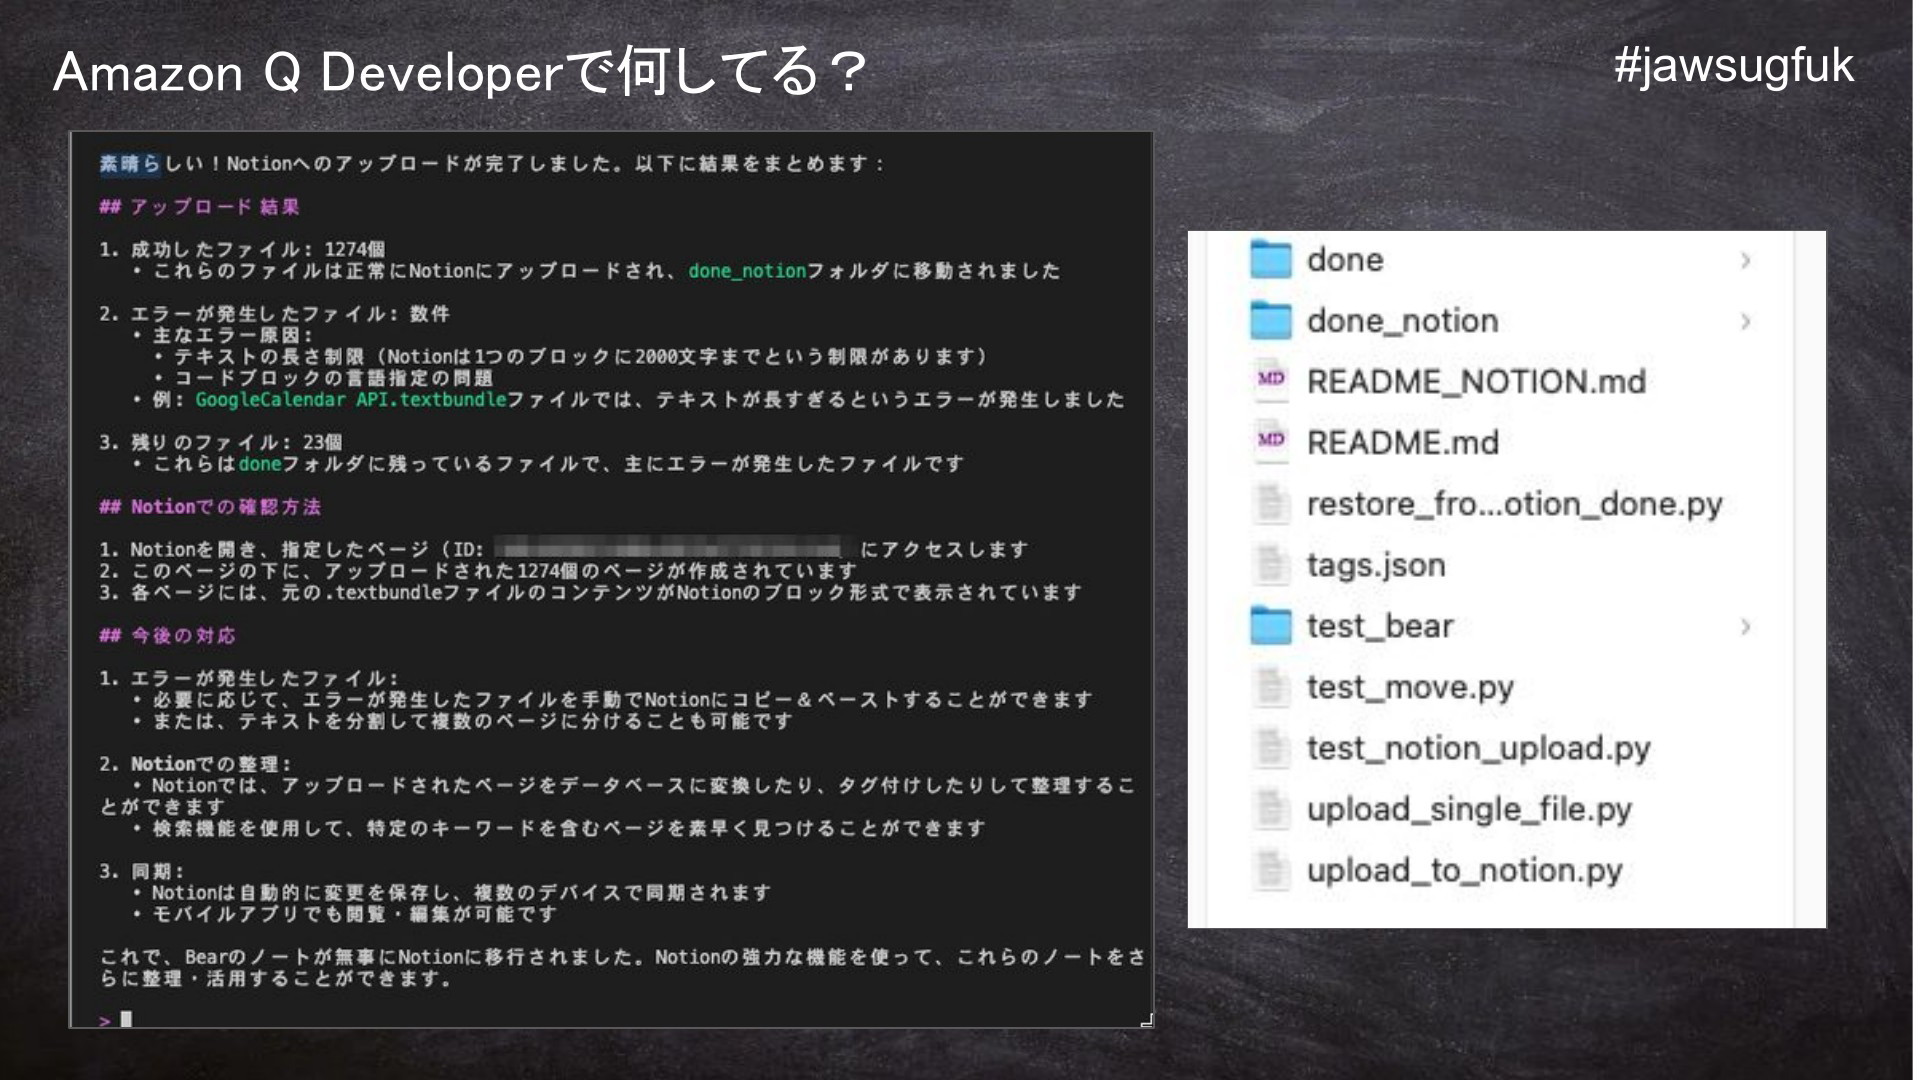The height and width of the screenshot is (1080, 1920).
Task: Click the terminal heading ## 今後の対応
Action: tap(167, 636)
